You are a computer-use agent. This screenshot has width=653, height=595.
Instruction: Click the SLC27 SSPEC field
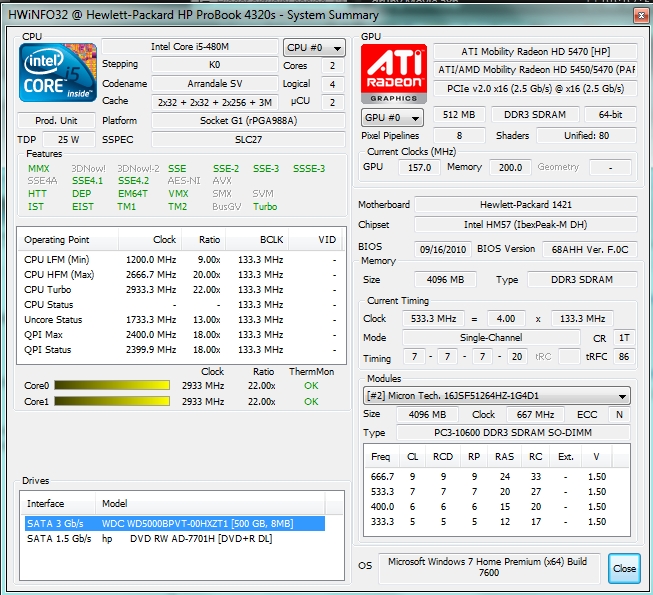tap(249, 139)
